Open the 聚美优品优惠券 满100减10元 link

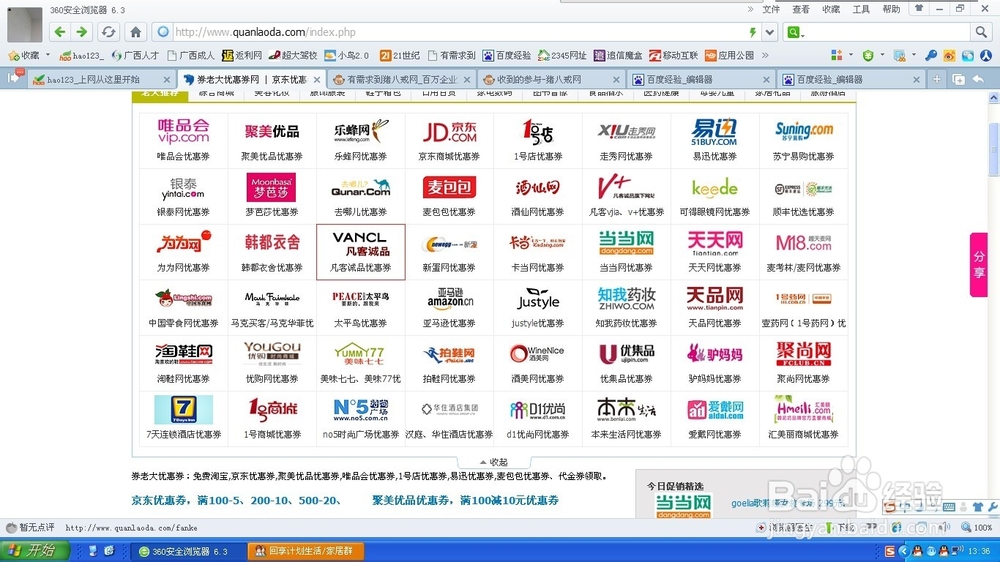click(466, 500)
